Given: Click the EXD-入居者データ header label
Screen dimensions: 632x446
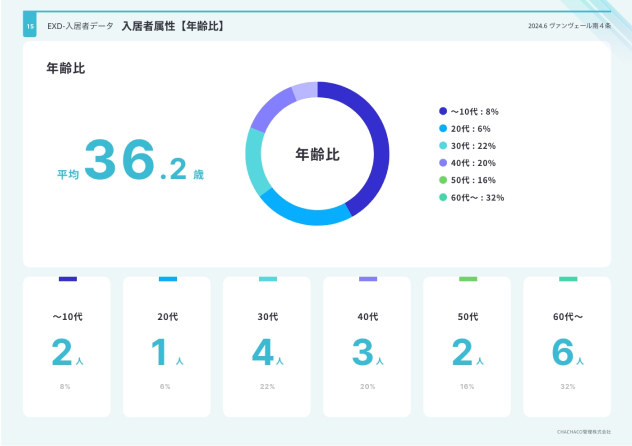Looking at the screenshot, I should coord(80,26).
